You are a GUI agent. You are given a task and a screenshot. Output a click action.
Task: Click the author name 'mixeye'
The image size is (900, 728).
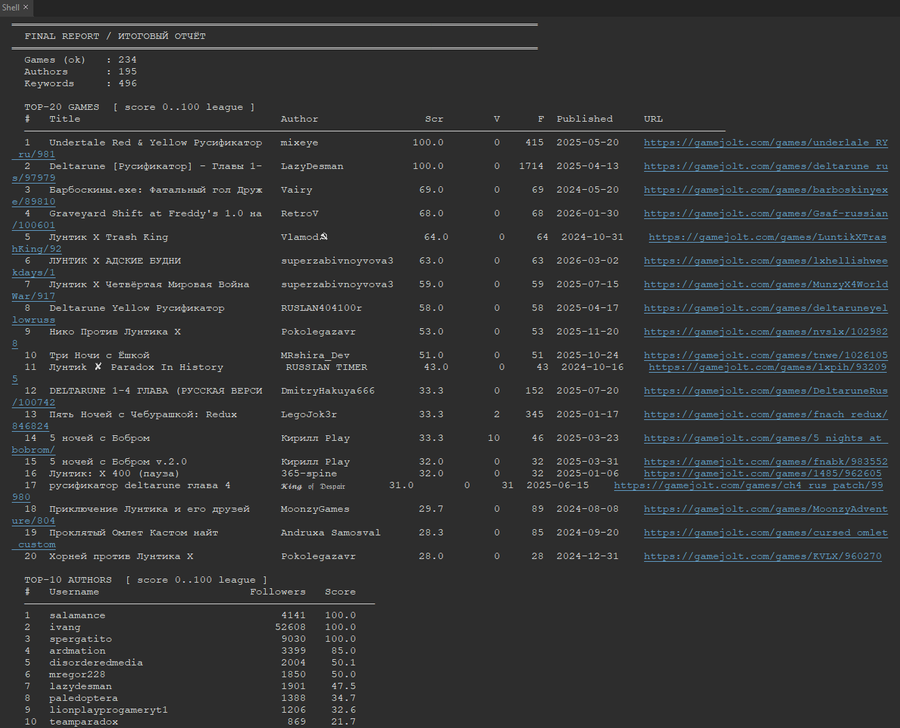[299, 142]
